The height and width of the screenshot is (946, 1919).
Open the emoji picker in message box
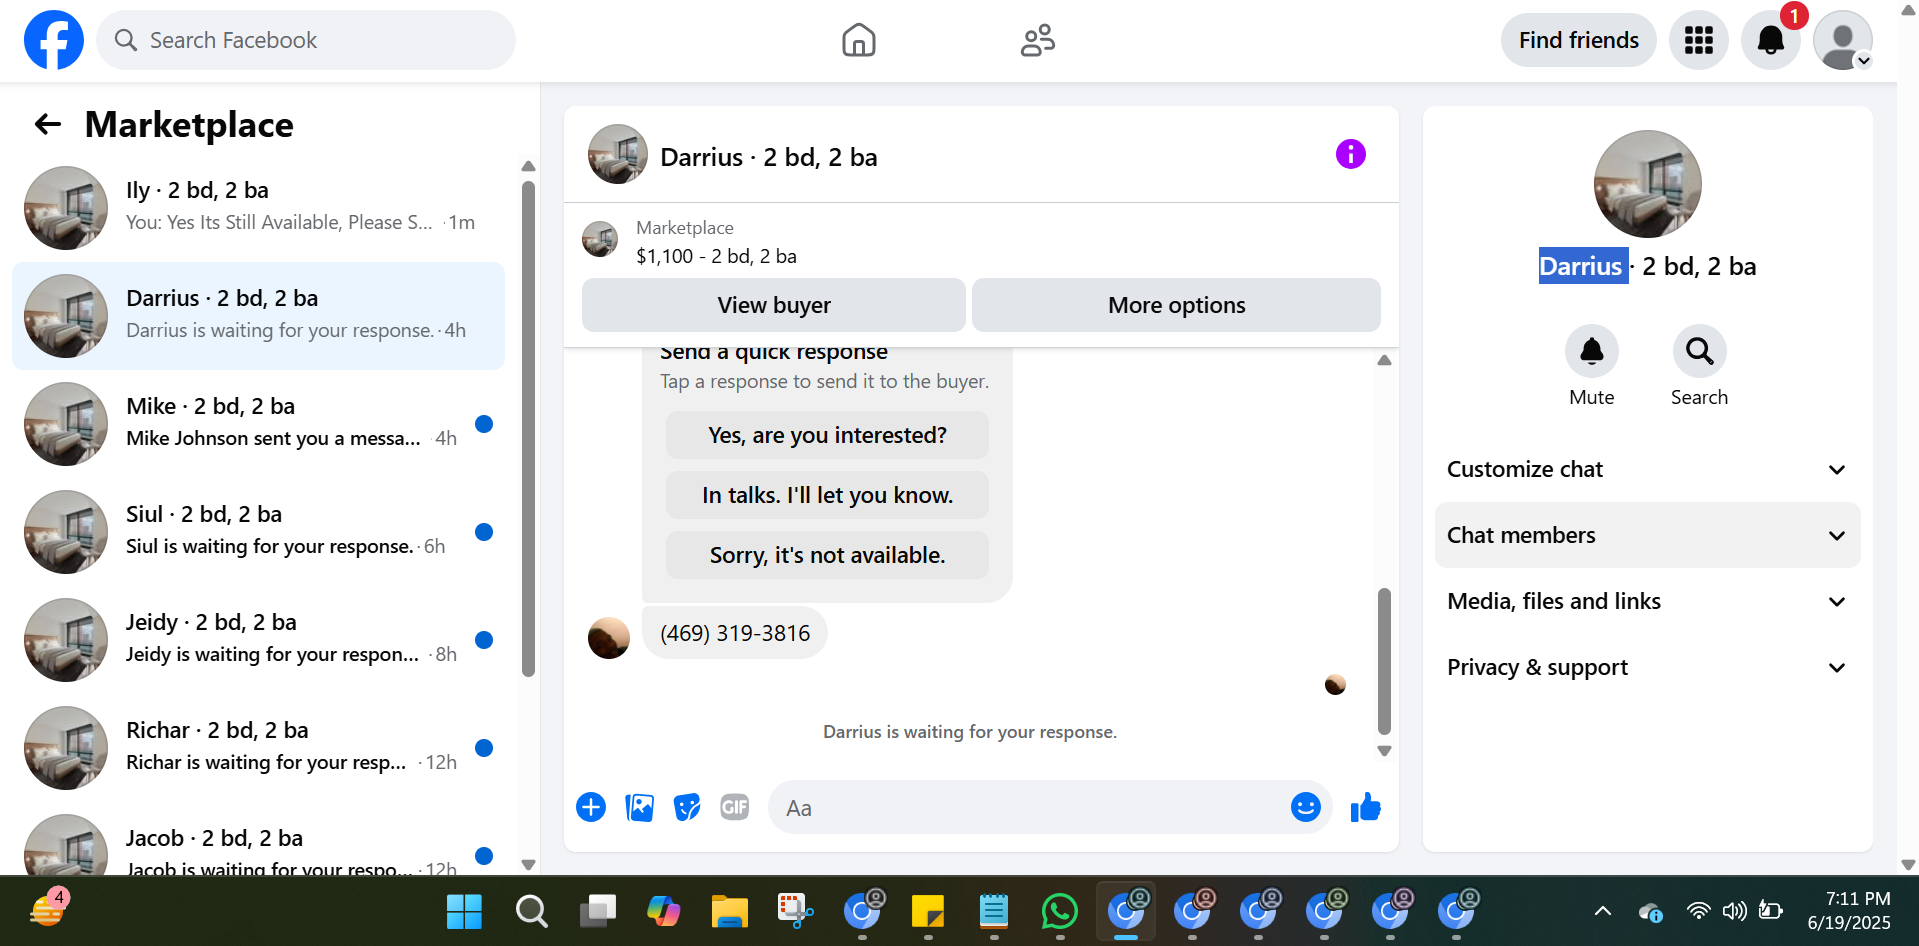tap(1306, 807)
